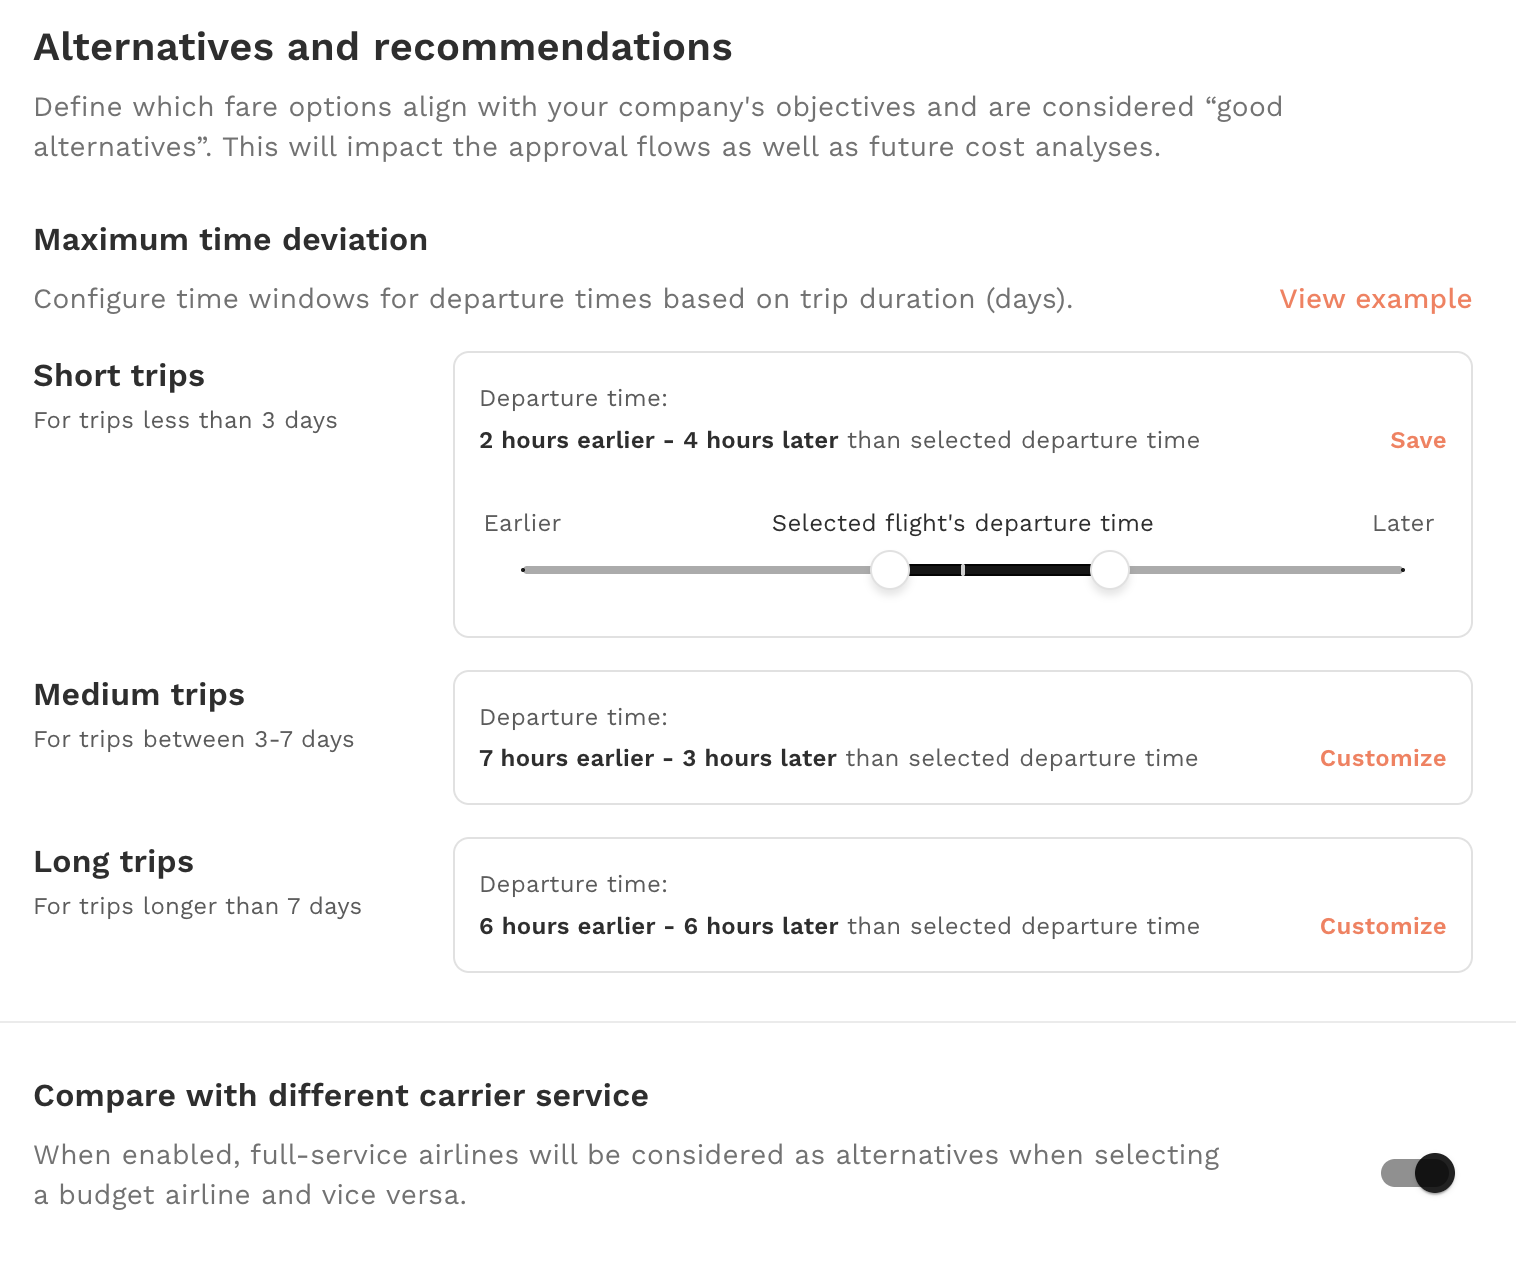
Task: Click the slider track near Earlier end
Action: pos(600,570)
